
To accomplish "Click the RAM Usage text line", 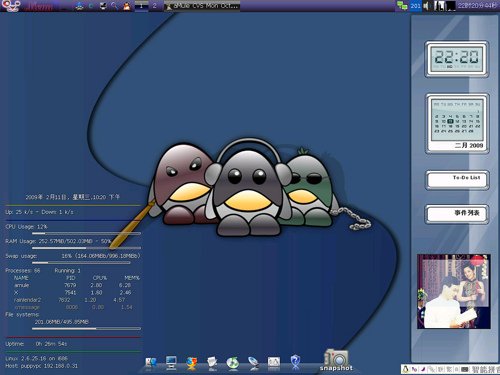I will tap(58, 241).
